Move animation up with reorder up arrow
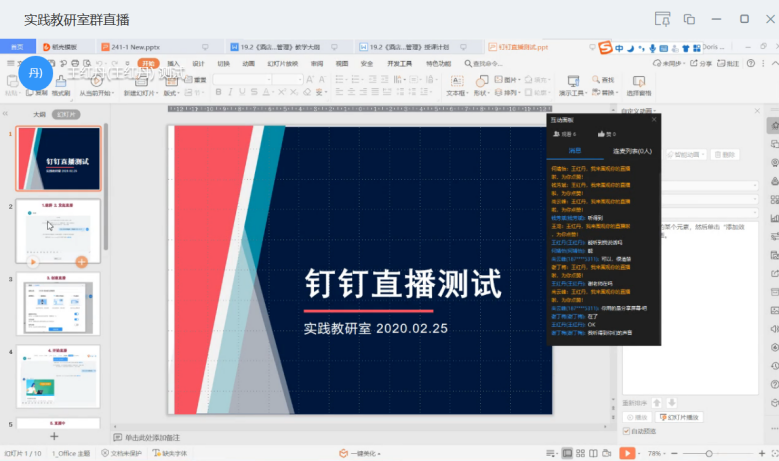 point(657,403)
